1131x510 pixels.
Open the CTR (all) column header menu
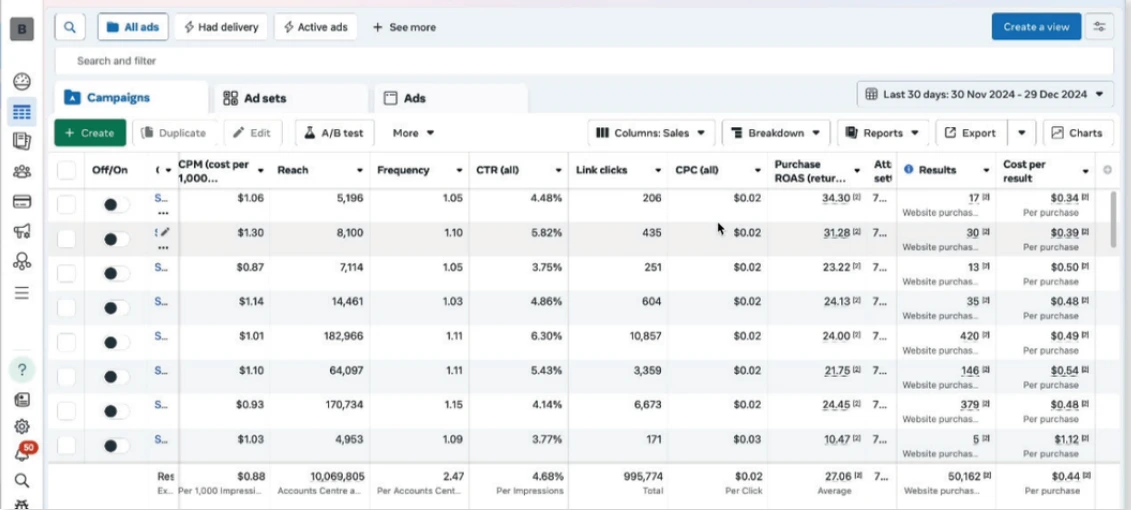[558, 171]
